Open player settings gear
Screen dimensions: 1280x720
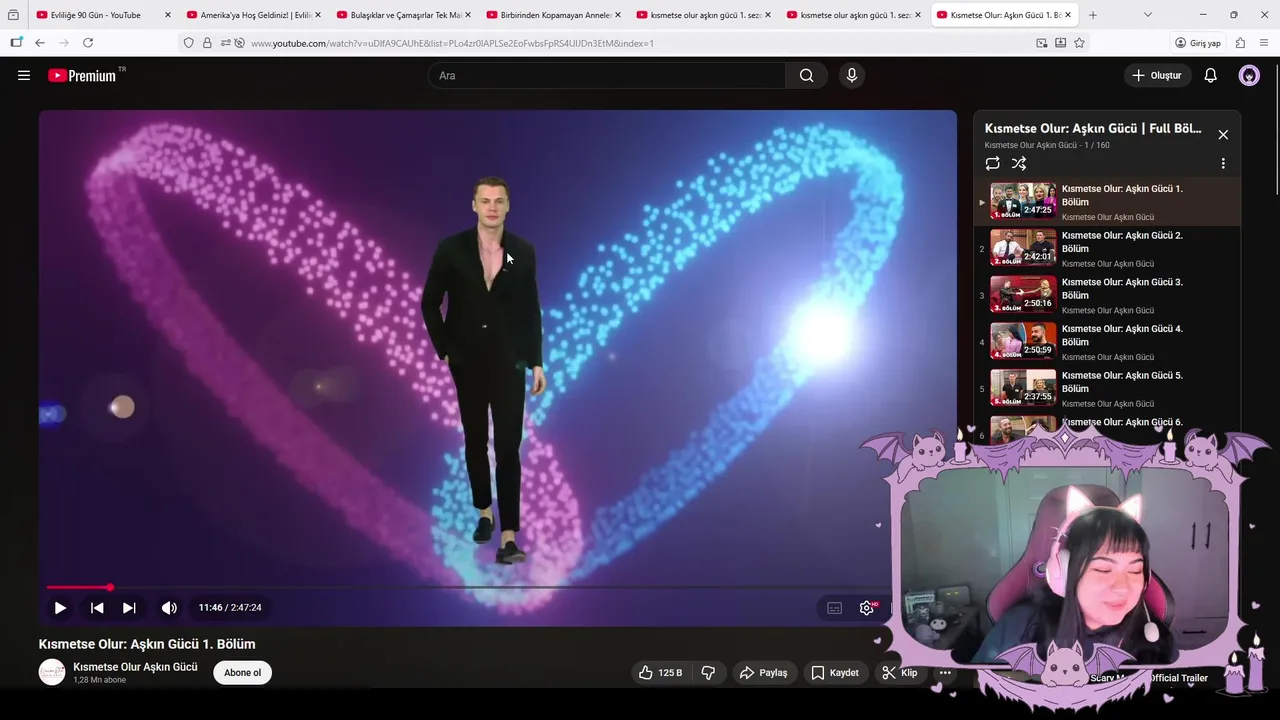tap(867, 608)
